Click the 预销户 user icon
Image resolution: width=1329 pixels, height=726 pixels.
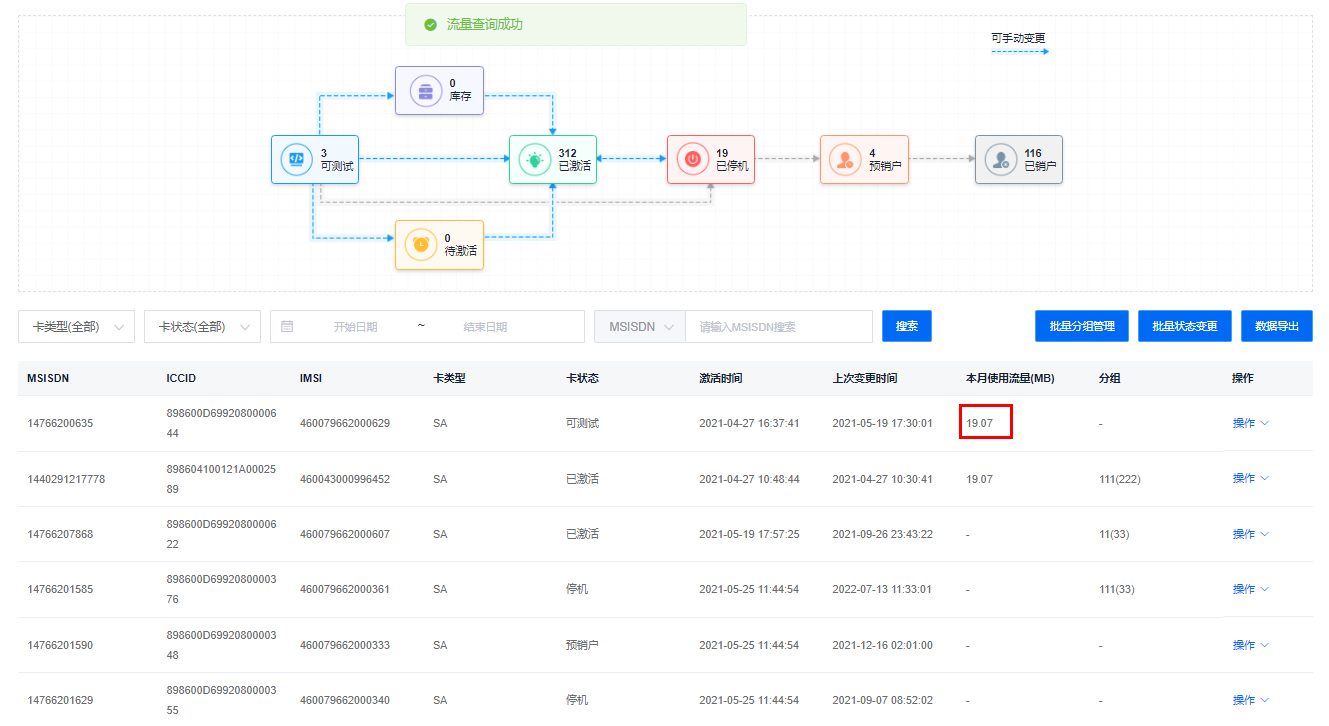845,159
